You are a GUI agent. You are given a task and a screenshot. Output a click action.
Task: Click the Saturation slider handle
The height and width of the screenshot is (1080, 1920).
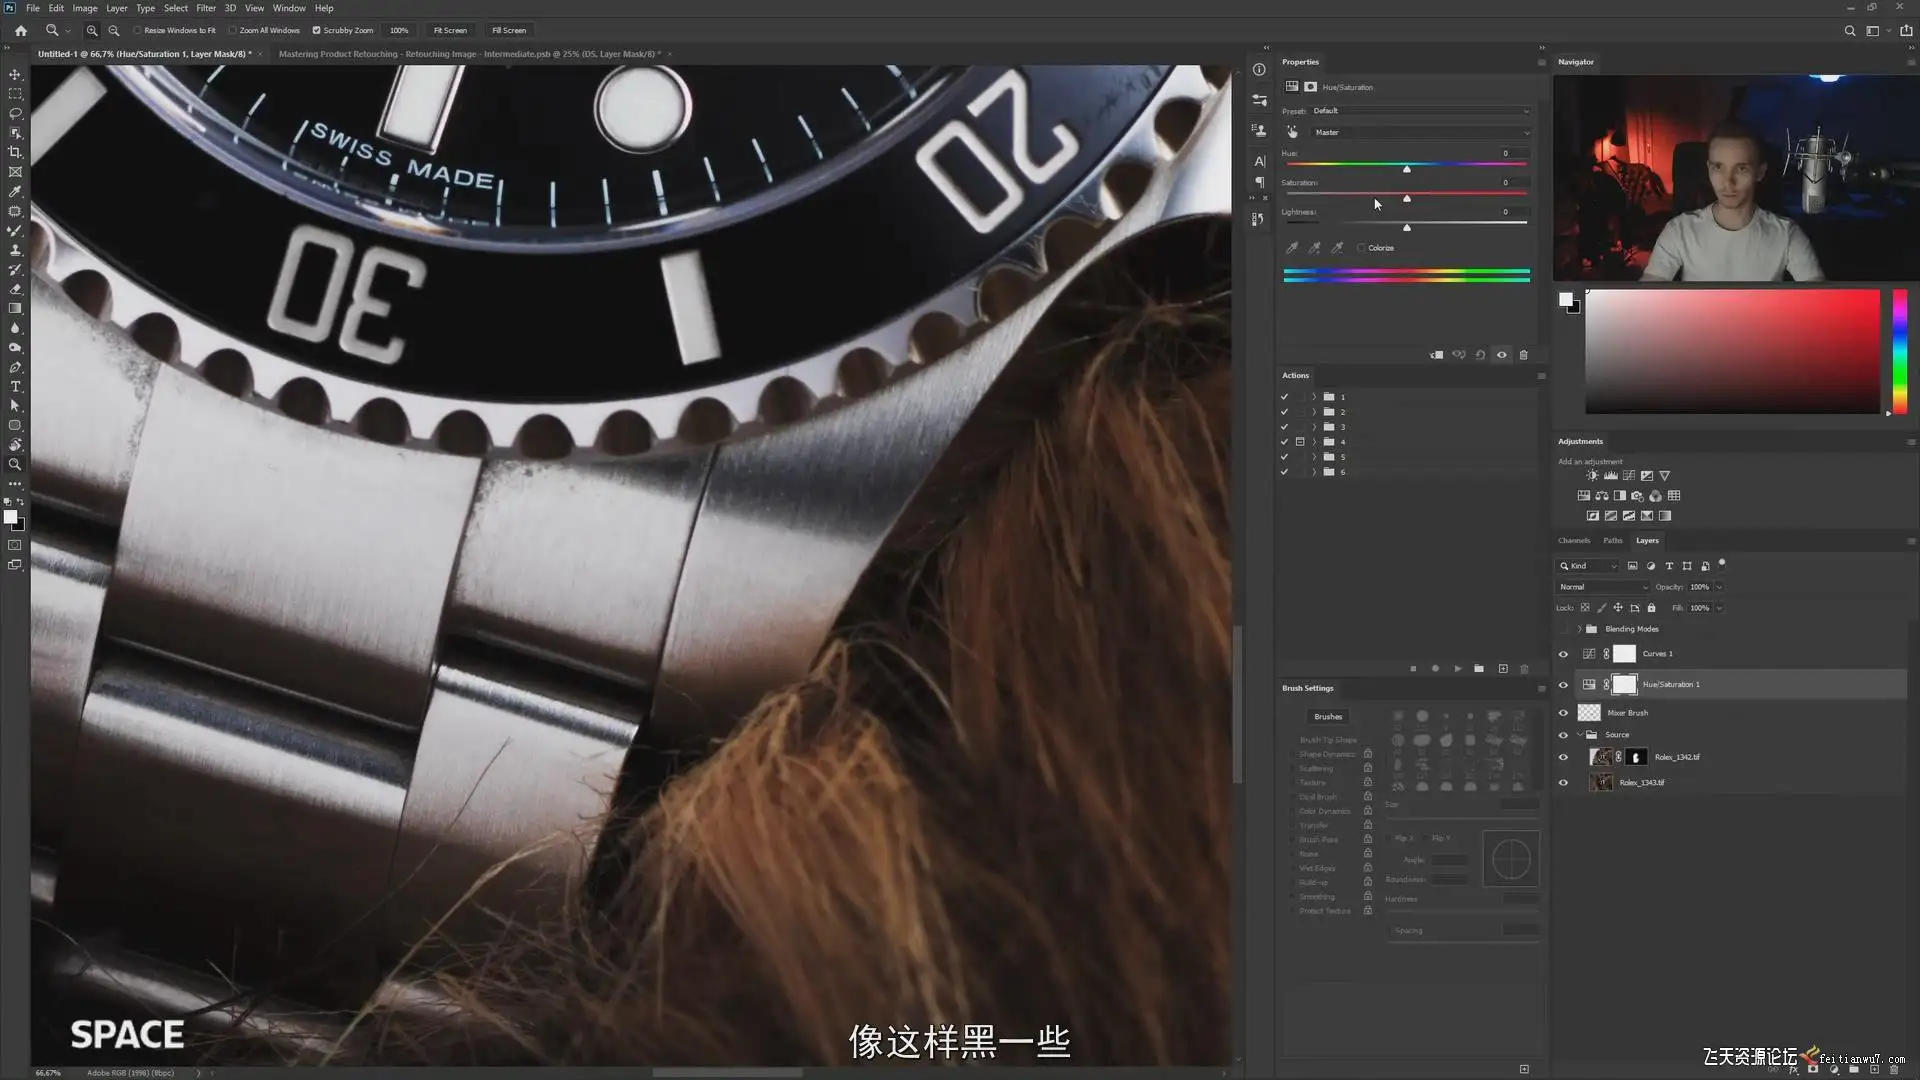click(1407, 199)
